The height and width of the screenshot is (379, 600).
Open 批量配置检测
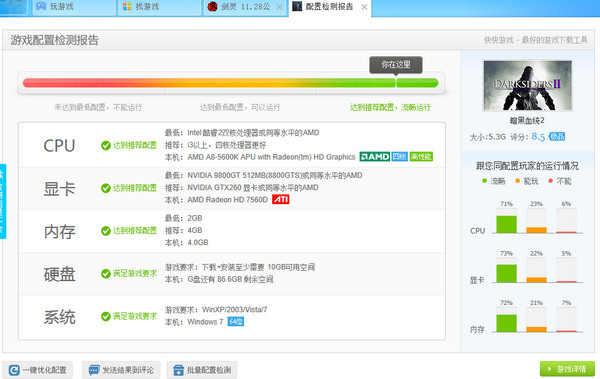202,370
